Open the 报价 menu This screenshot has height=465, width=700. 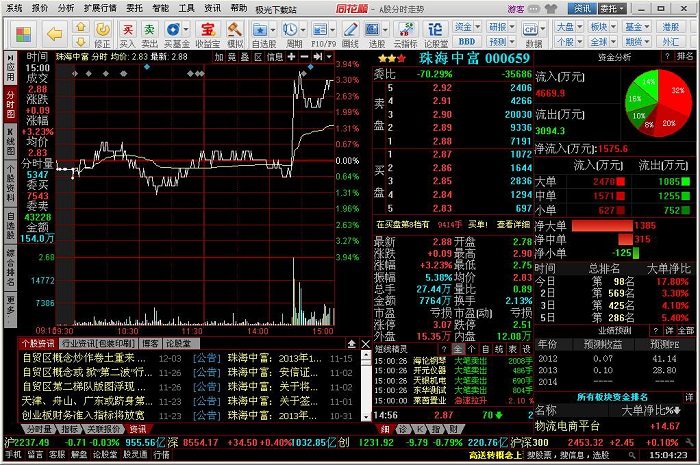click(40, 8)
